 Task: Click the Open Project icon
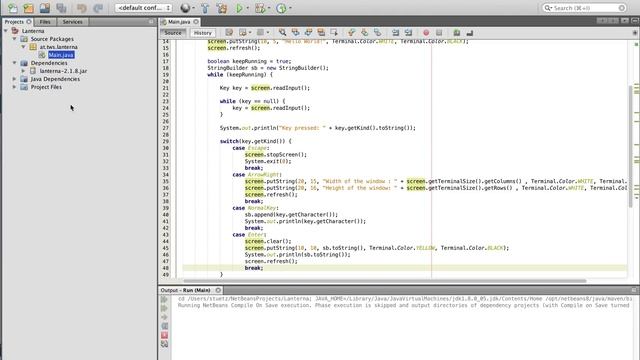(45, 8)
